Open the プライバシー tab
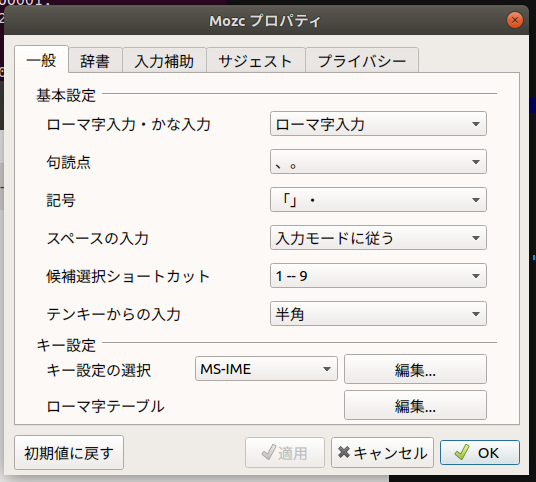The width and height of the screenshot is (536, 482). (362, 60)
